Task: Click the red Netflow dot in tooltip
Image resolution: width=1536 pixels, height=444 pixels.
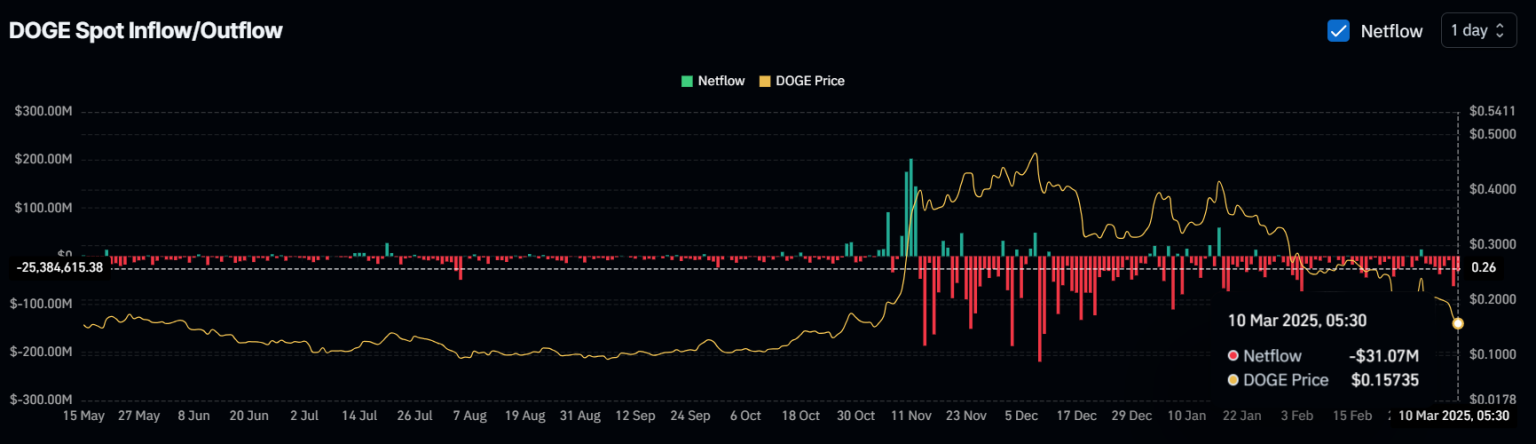Action: [1232, 355]
